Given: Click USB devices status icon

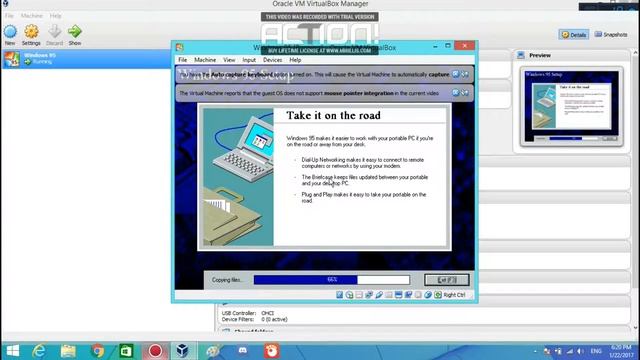Looking at the screenshot, I should (x=379, y=295).
